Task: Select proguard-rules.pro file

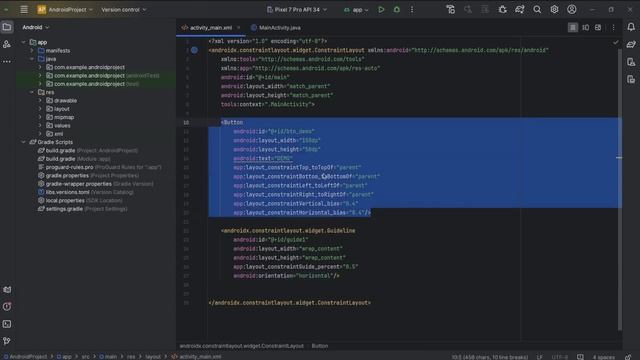Action: 100,167
